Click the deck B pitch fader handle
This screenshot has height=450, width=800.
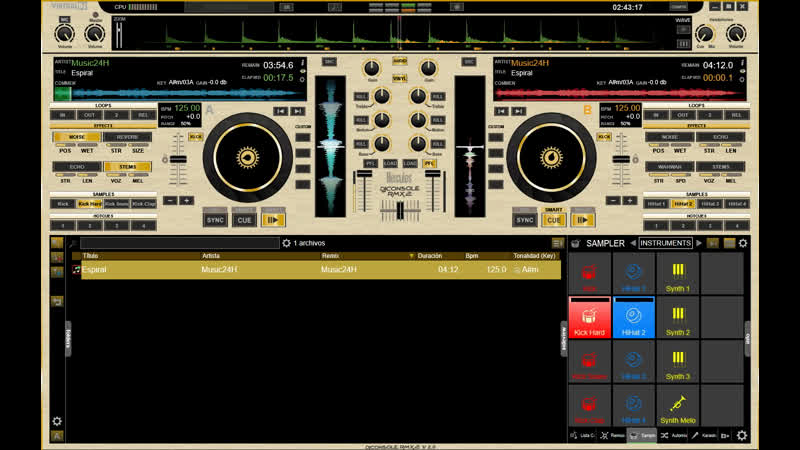click(621, 160)
